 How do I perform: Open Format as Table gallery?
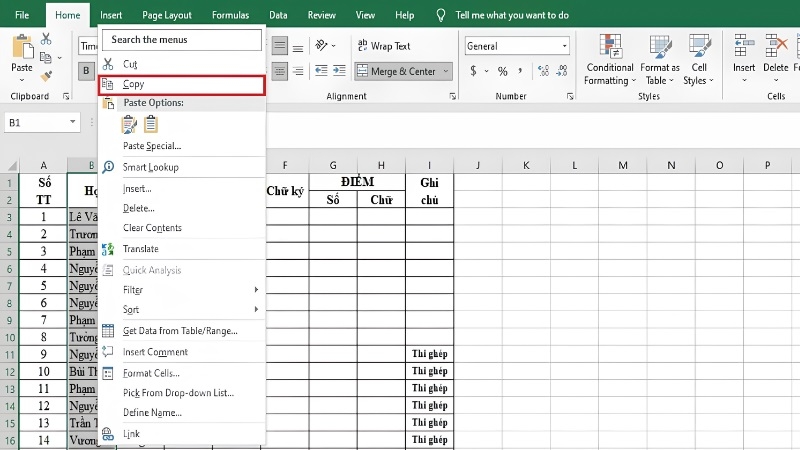pos(660,59)
